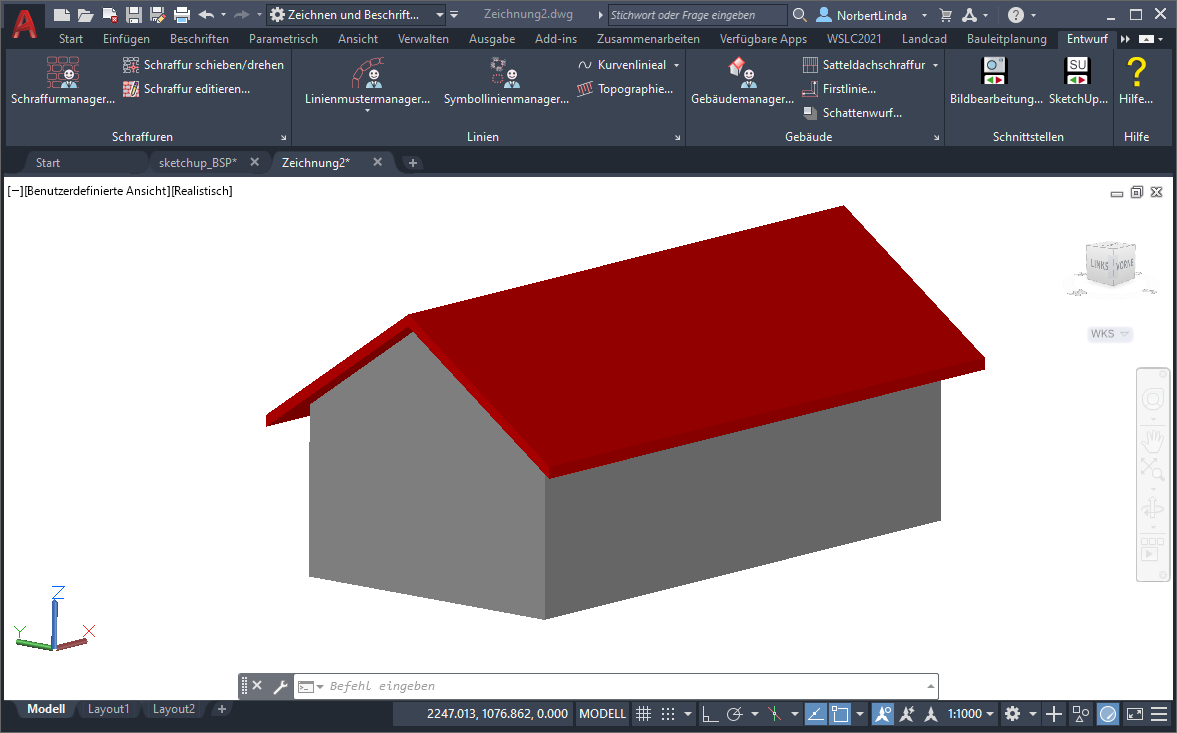This screenshot has height=733, width=1177.
Task: Switch to the Landcad ribbon tab
Action: click(926, 39)
